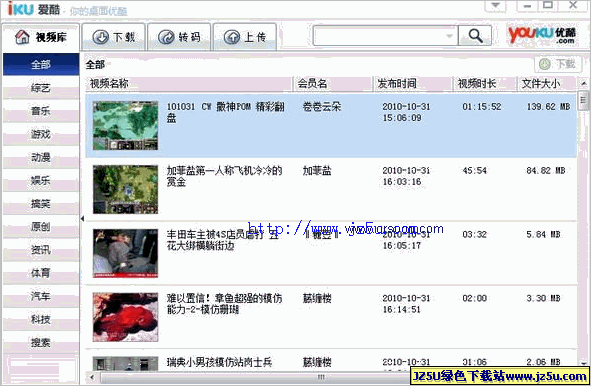Choose the 游戏 category

pos(41,134)
